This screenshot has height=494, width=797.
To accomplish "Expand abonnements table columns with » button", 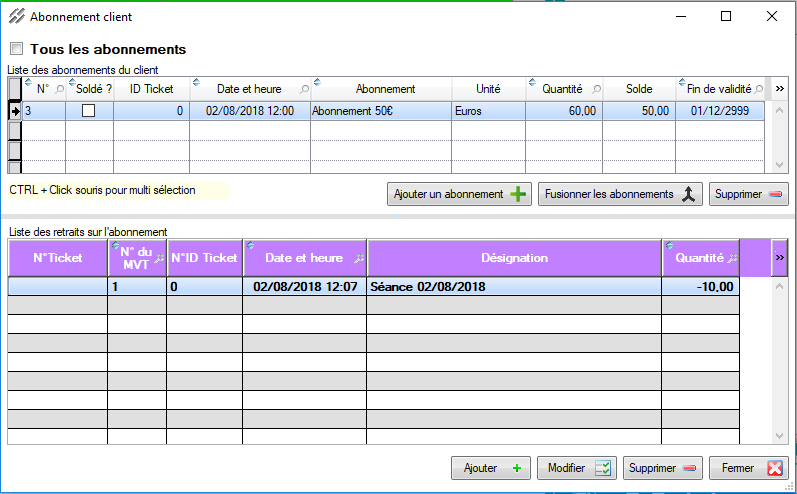I will (x=780, y=89).
